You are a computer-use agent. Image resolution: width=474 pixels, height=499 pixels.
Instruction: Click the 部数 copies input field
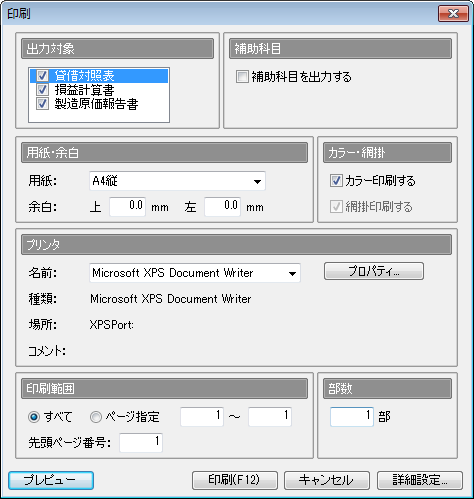tap(352, 417)
